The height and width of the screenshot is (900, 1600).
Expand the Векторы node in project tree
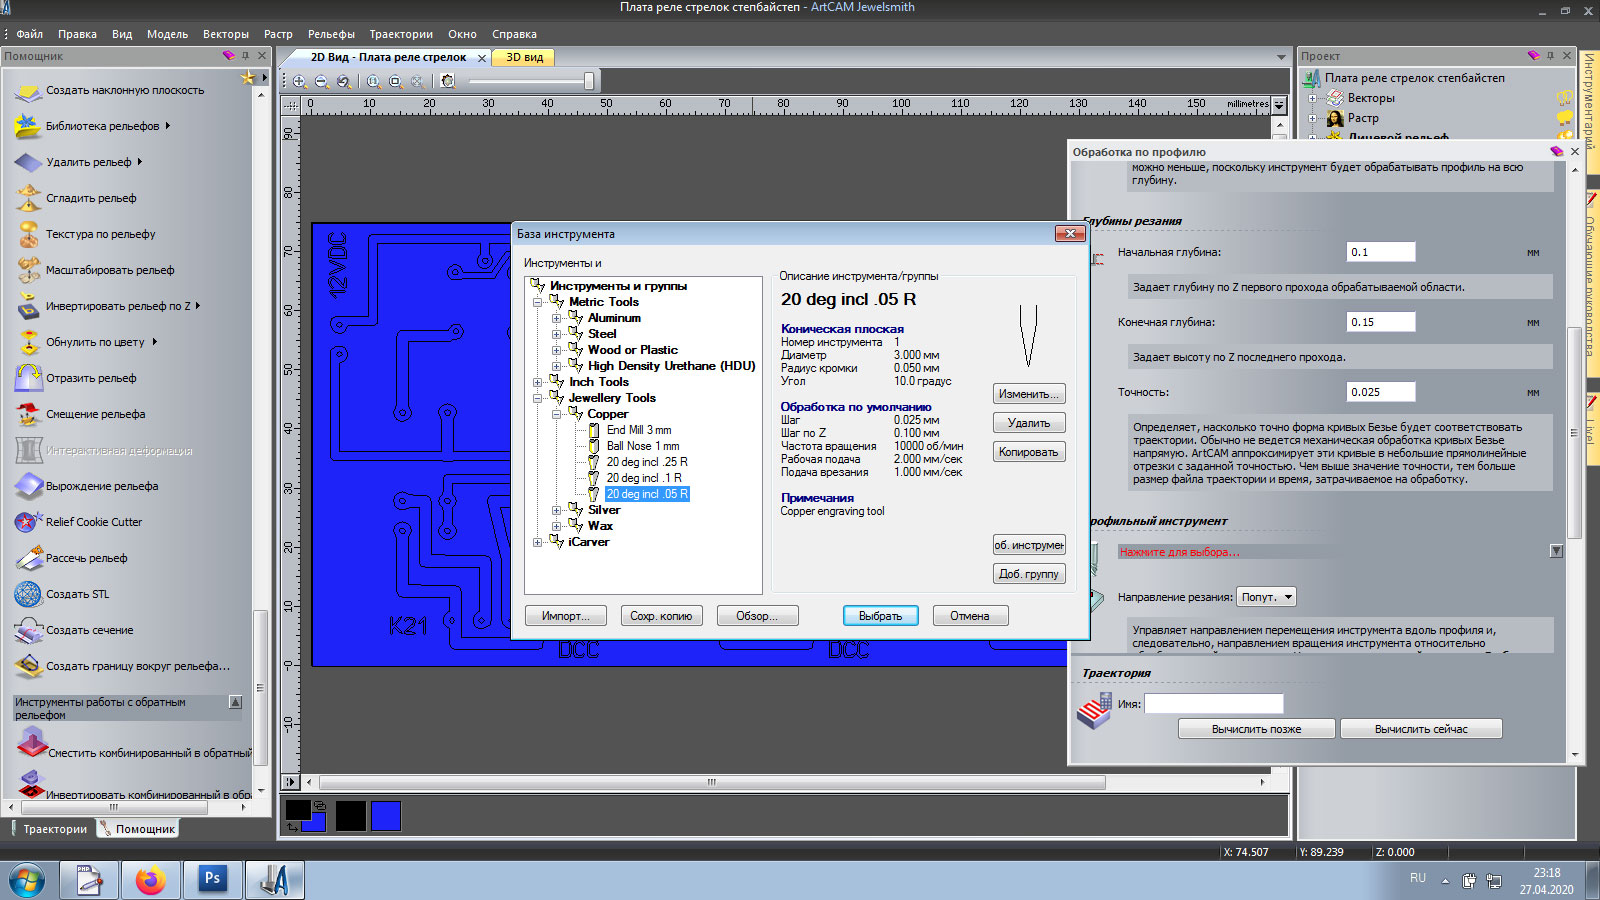pyautogui.click(x=1313, y=98)
